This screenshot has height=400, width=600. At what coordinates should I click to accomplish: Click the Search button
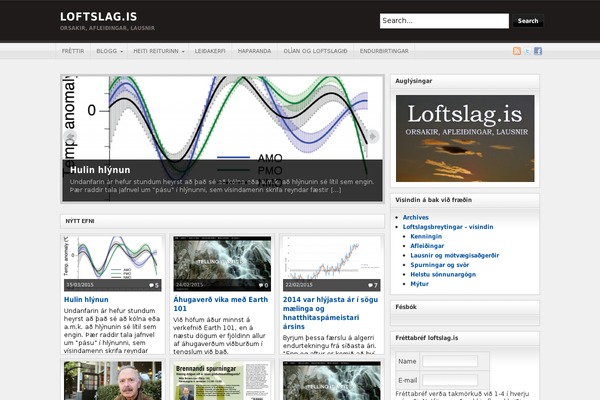pyautogui.click(x=528, y=21)
